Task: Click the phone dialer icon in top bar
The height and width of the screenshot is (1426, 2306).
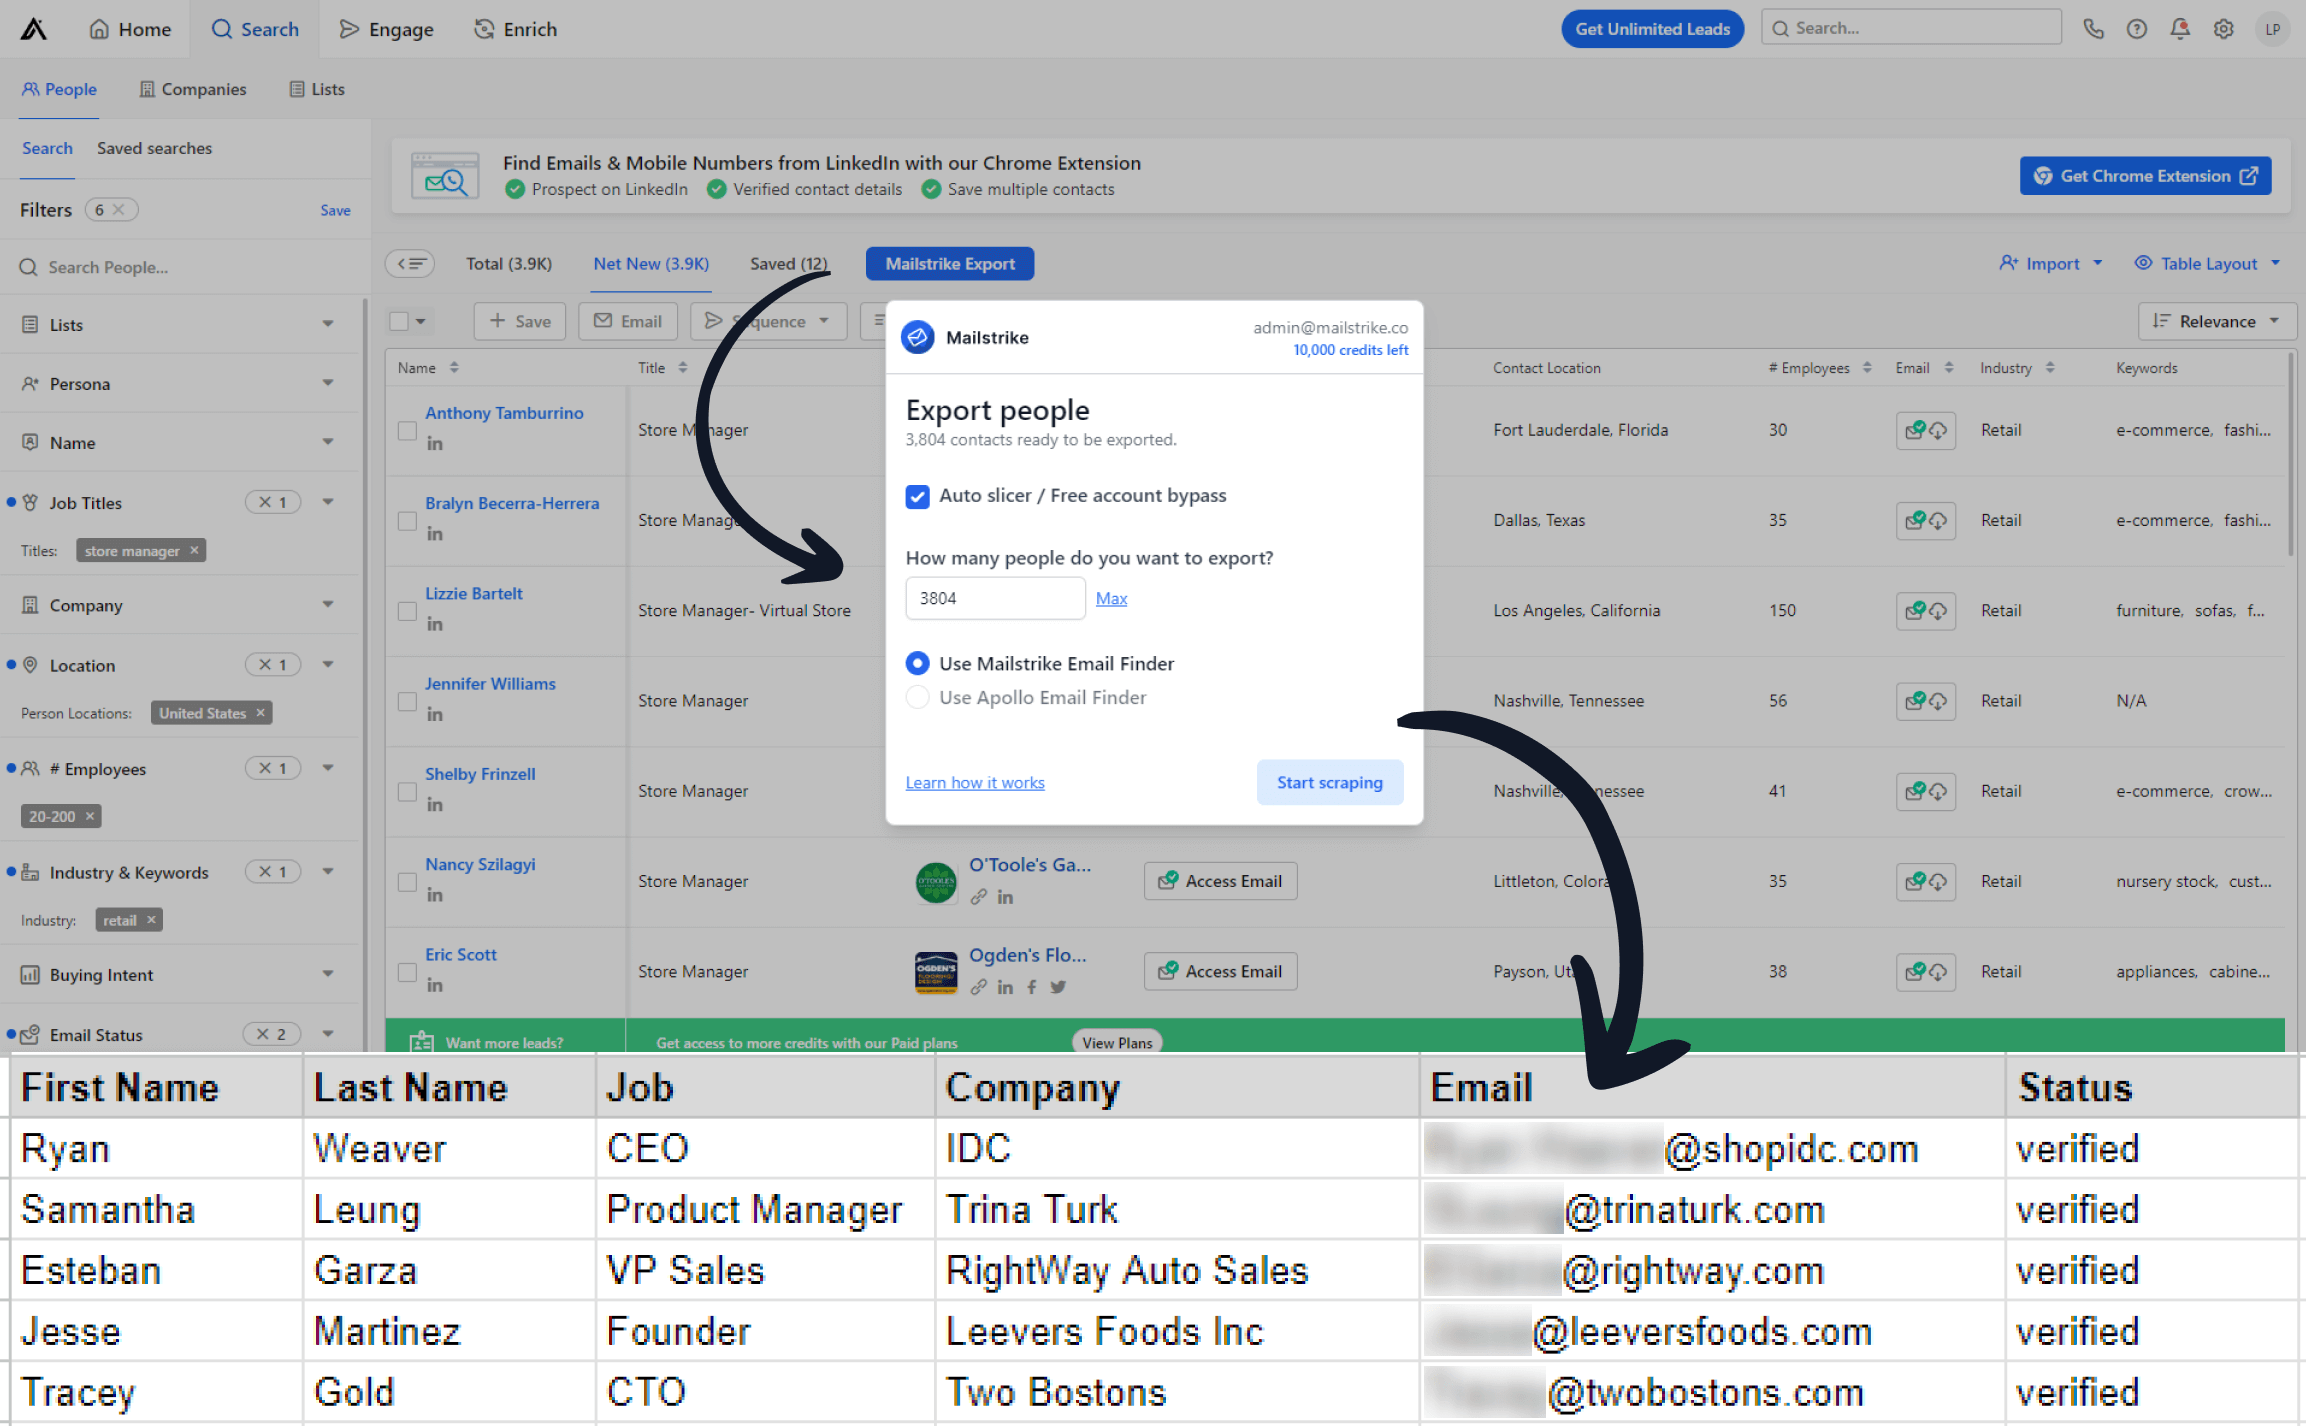Action: pos(2093,29)
